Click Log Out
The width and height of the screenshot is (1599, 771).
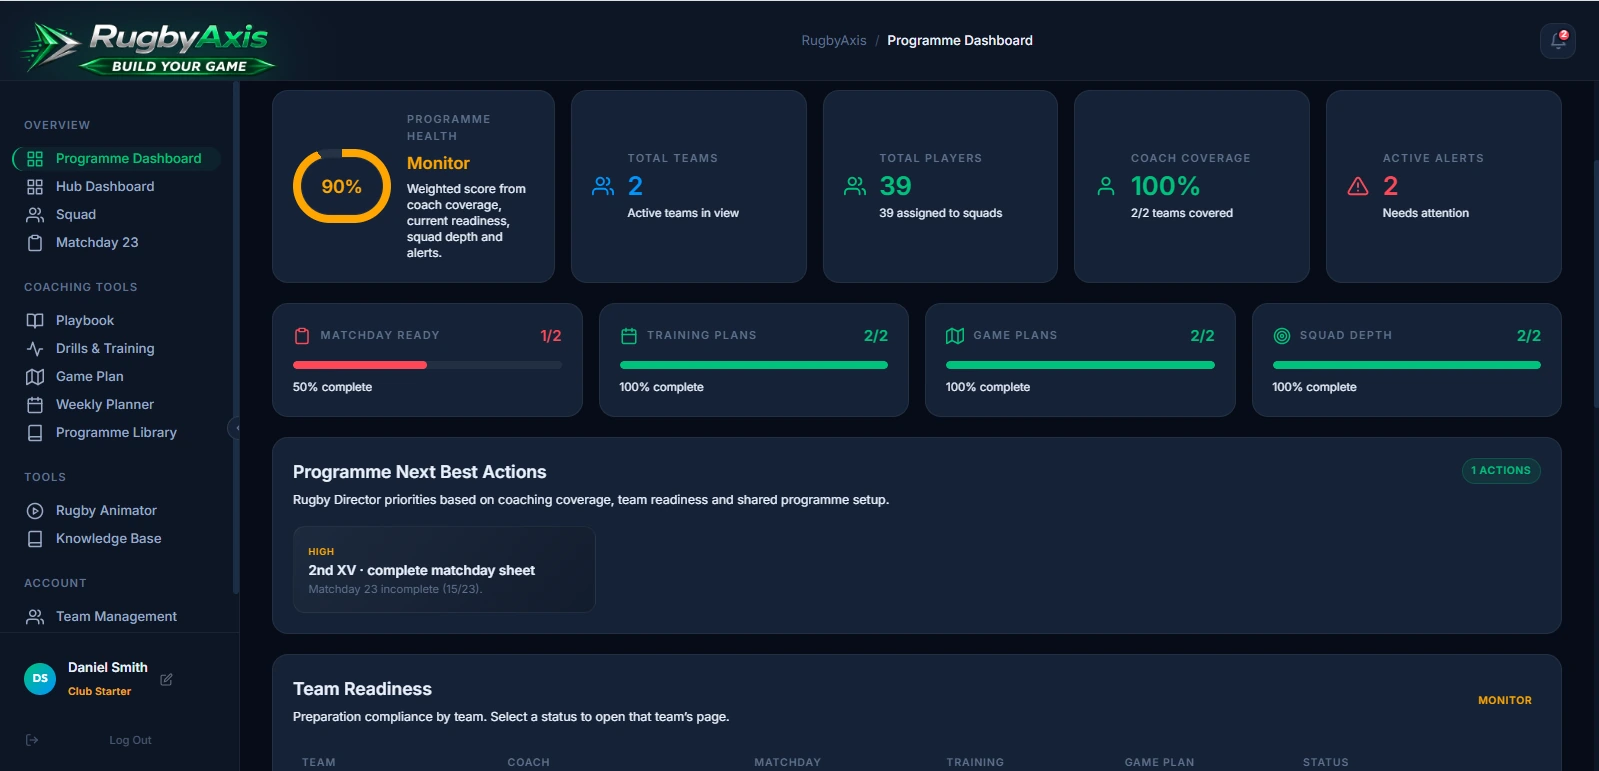pyautogui.click(x=130, y=740)
